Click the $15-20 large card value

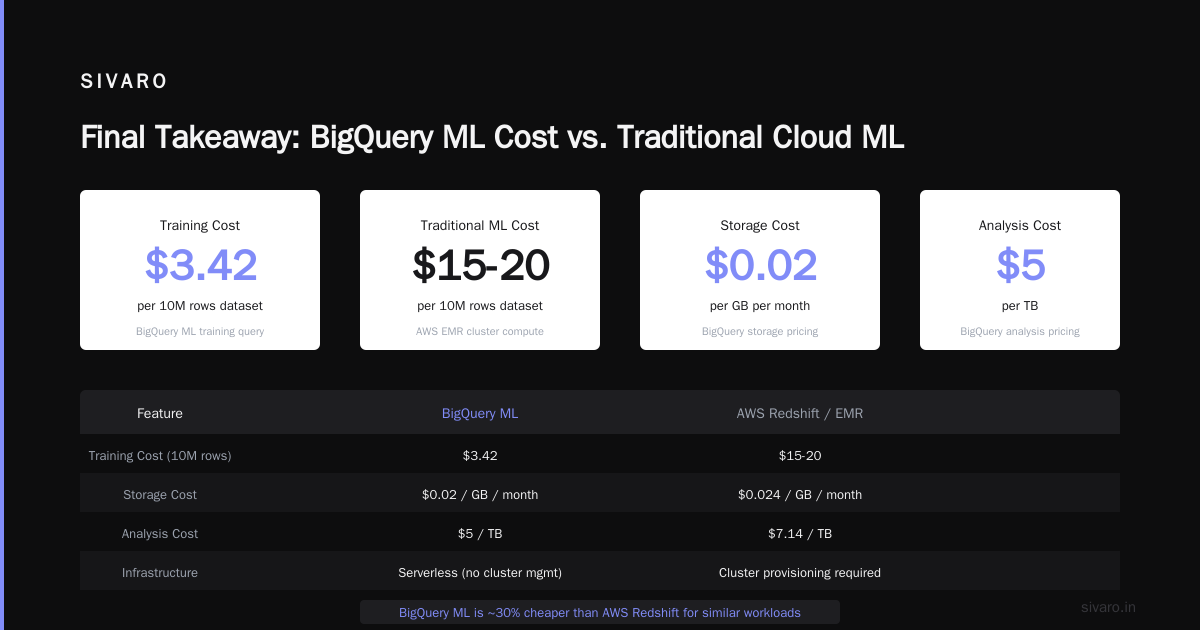[x=481, y=265]
